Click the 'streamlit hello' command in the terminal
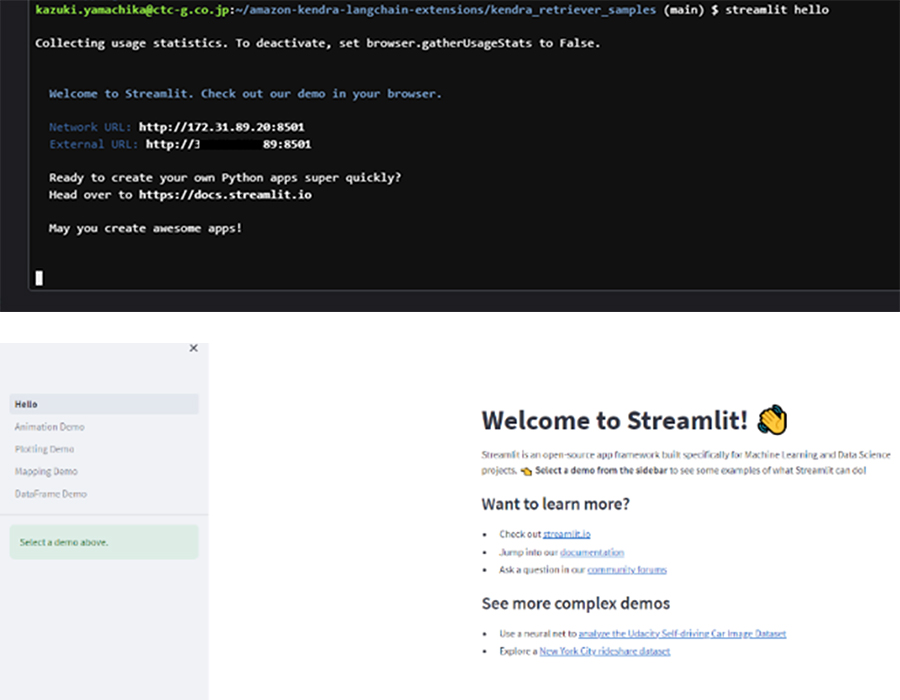This screenshot has width=900, height=700. pyautogui.click(x=777, y=10)
